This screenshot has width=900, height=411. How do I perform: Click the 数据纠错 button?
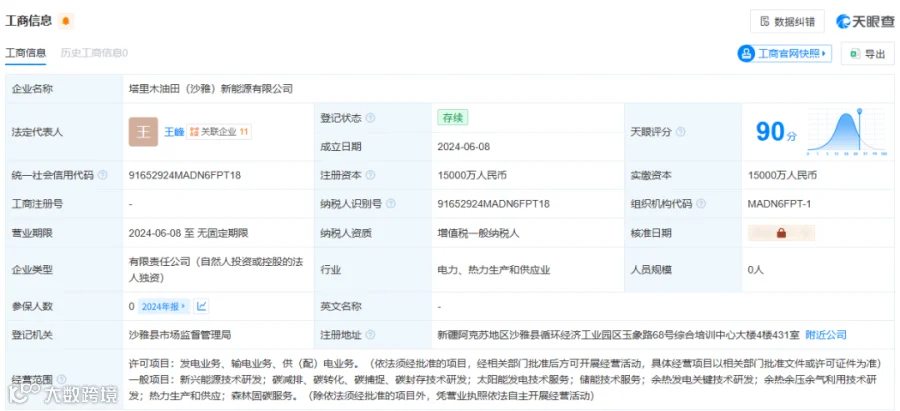[x=787, y=22]
